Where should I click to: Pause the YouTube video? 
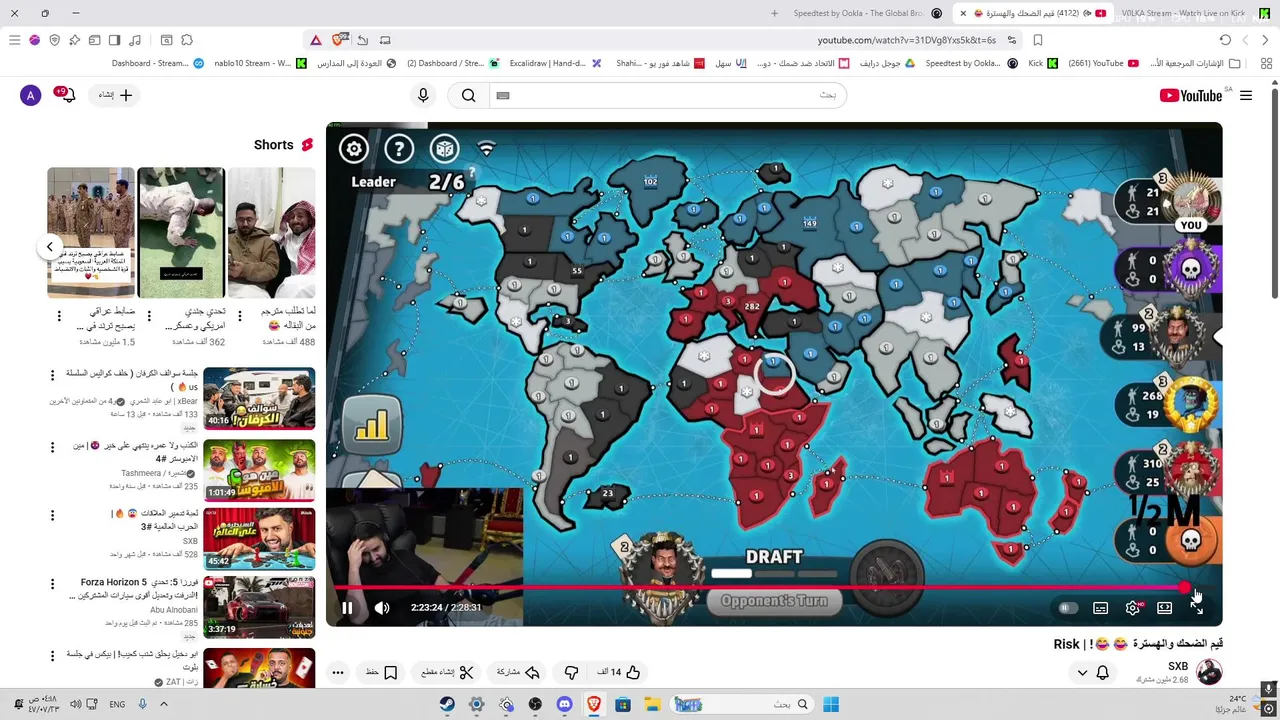(x=347, y=607)
